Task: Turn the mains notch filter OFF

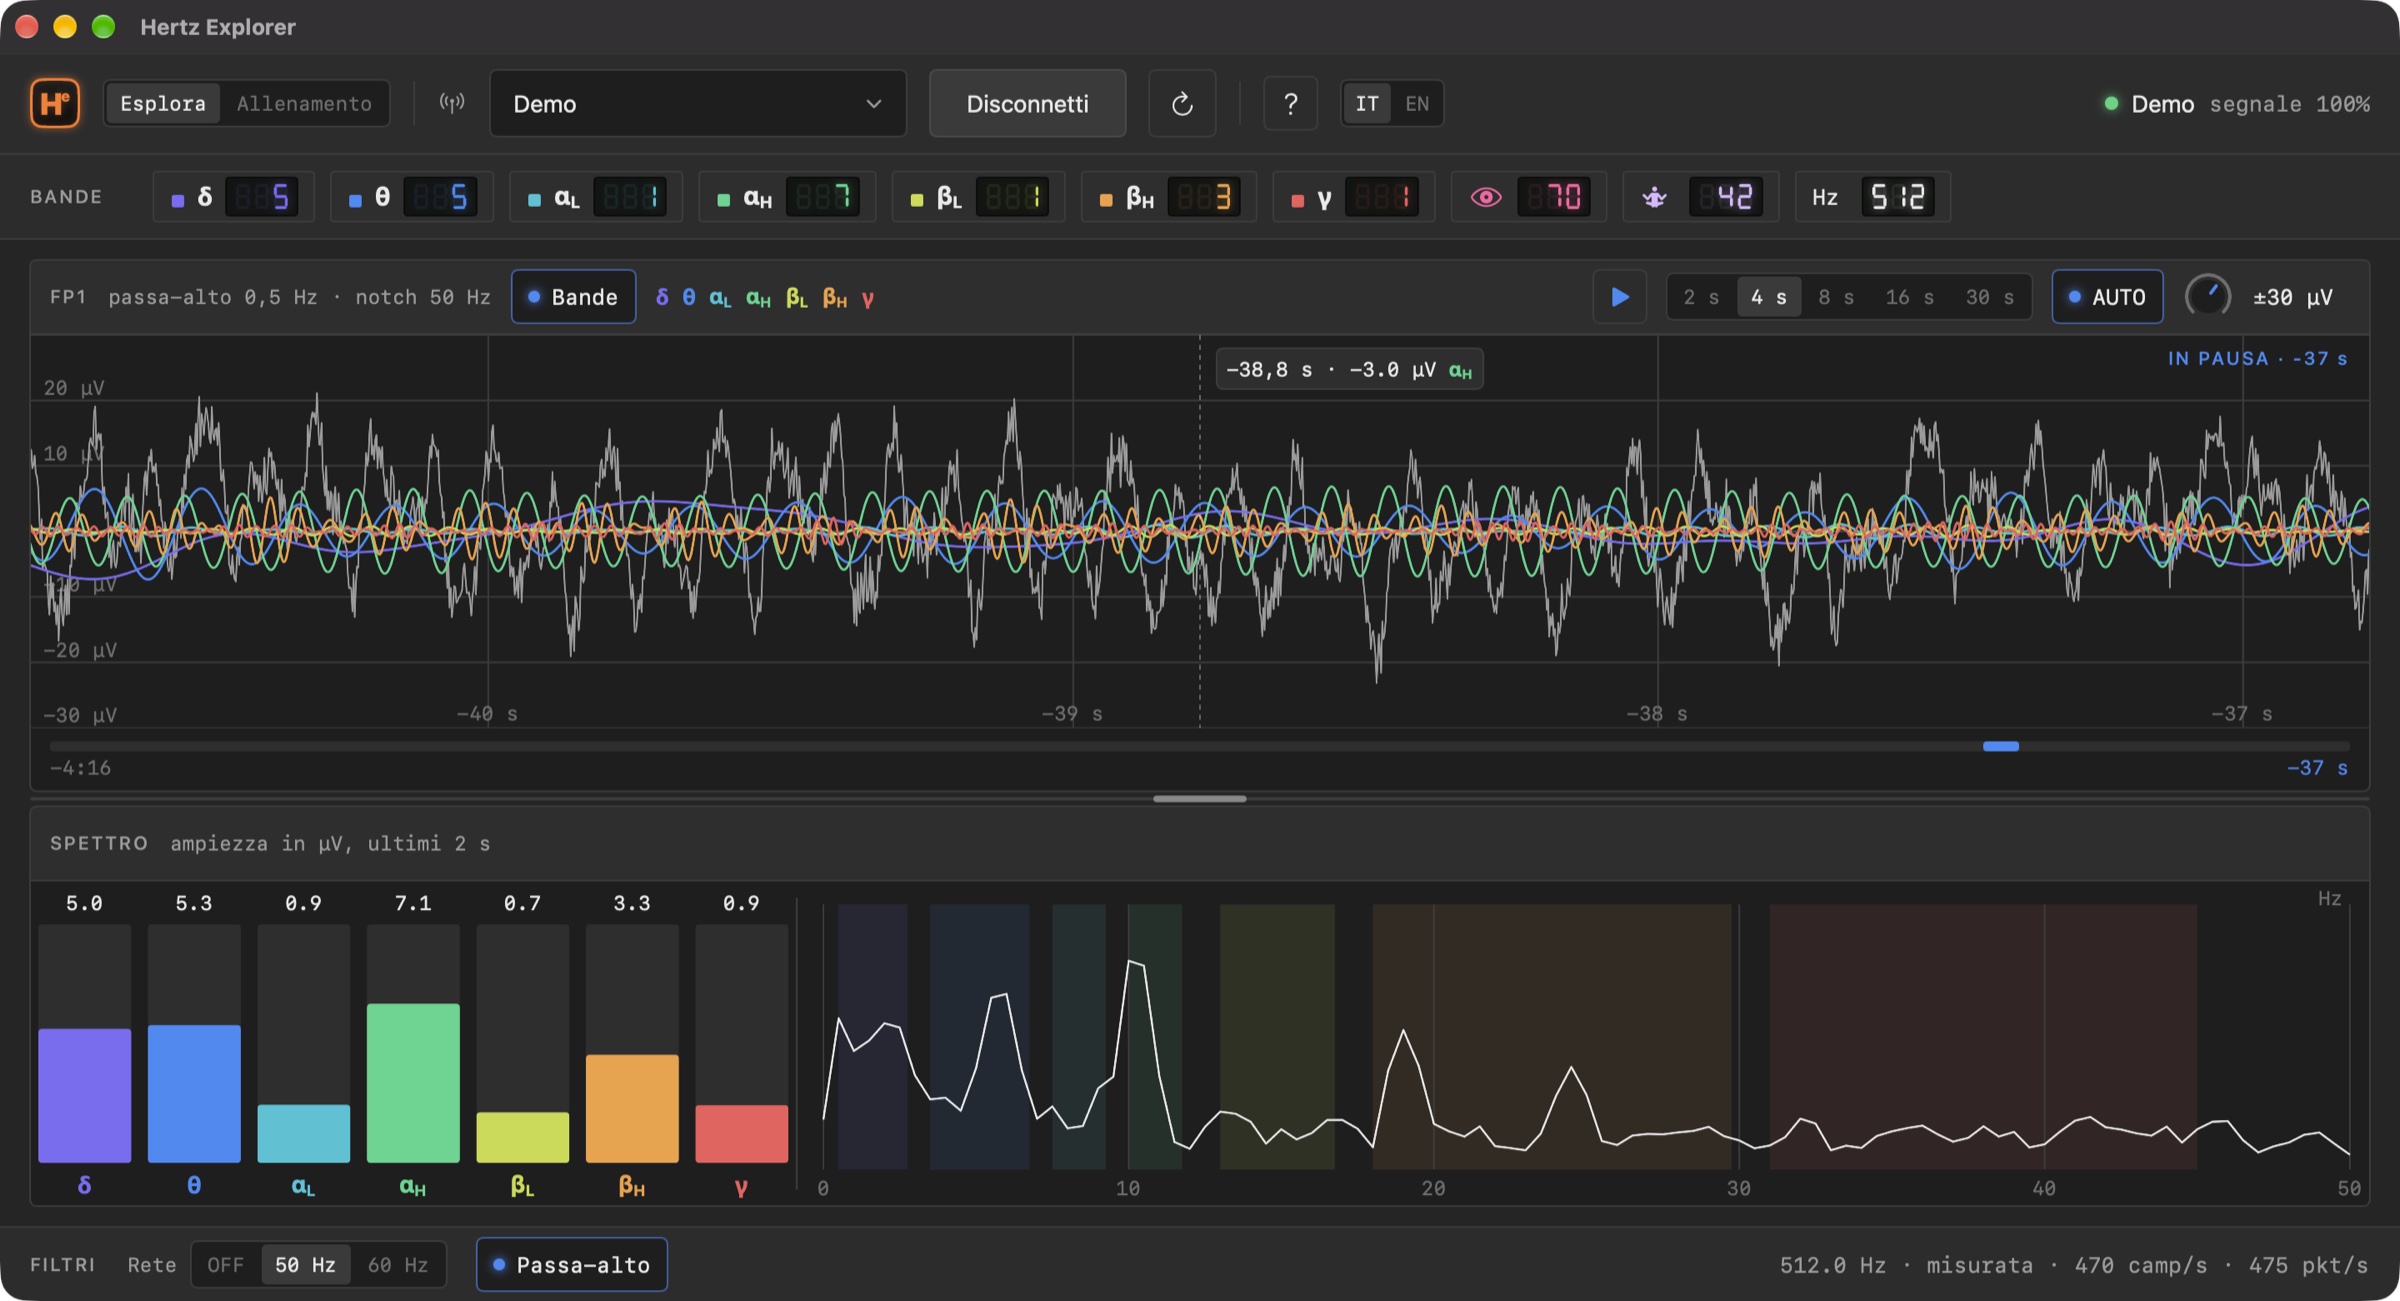Action: pos(225,1265)
